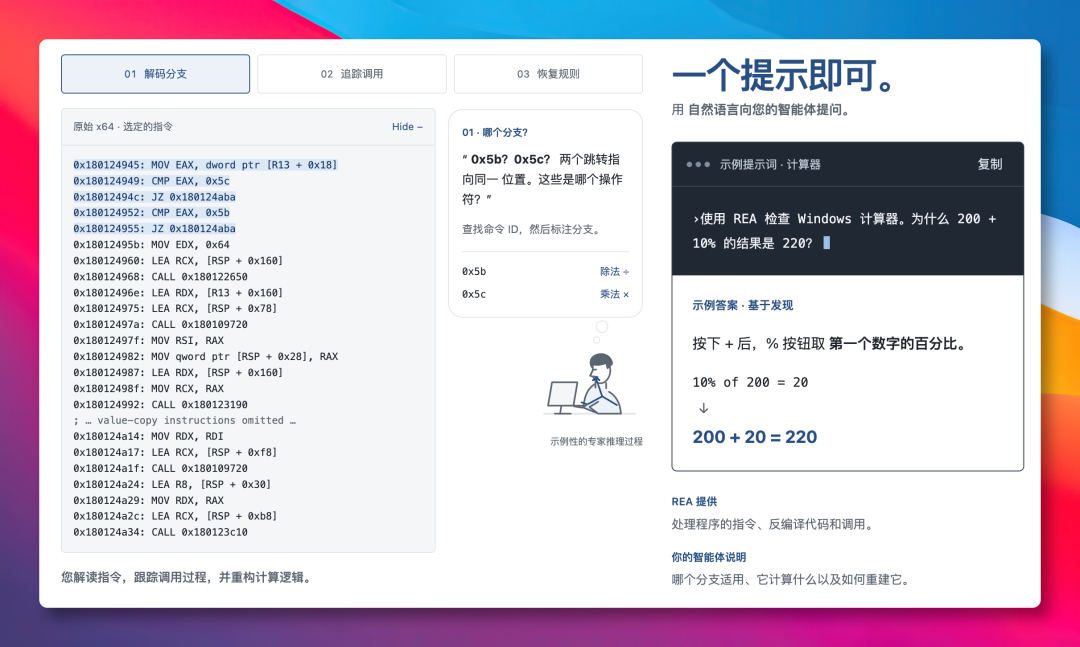Click the 示例提示词 · 计算器 title
This screenshot has height=647, width=1080.
click(x=770, y=165)
